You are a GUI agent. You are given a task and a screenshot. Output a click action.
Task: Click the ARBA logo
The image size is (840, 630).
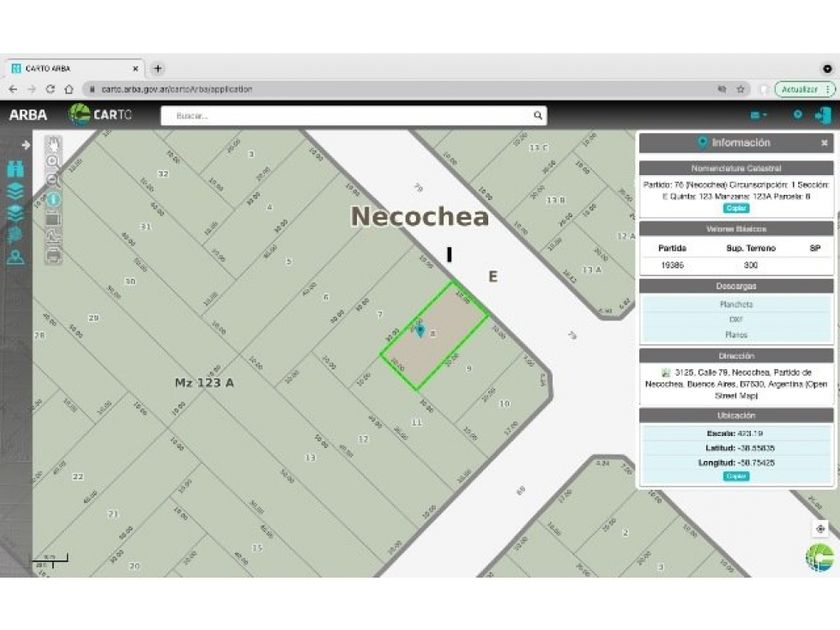(x=28, y=115)
